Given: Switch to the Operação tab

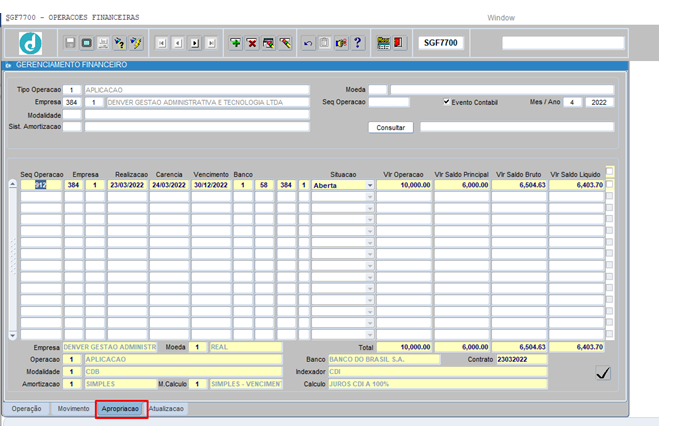Looking at the screenshot, I should coord(27,408).
